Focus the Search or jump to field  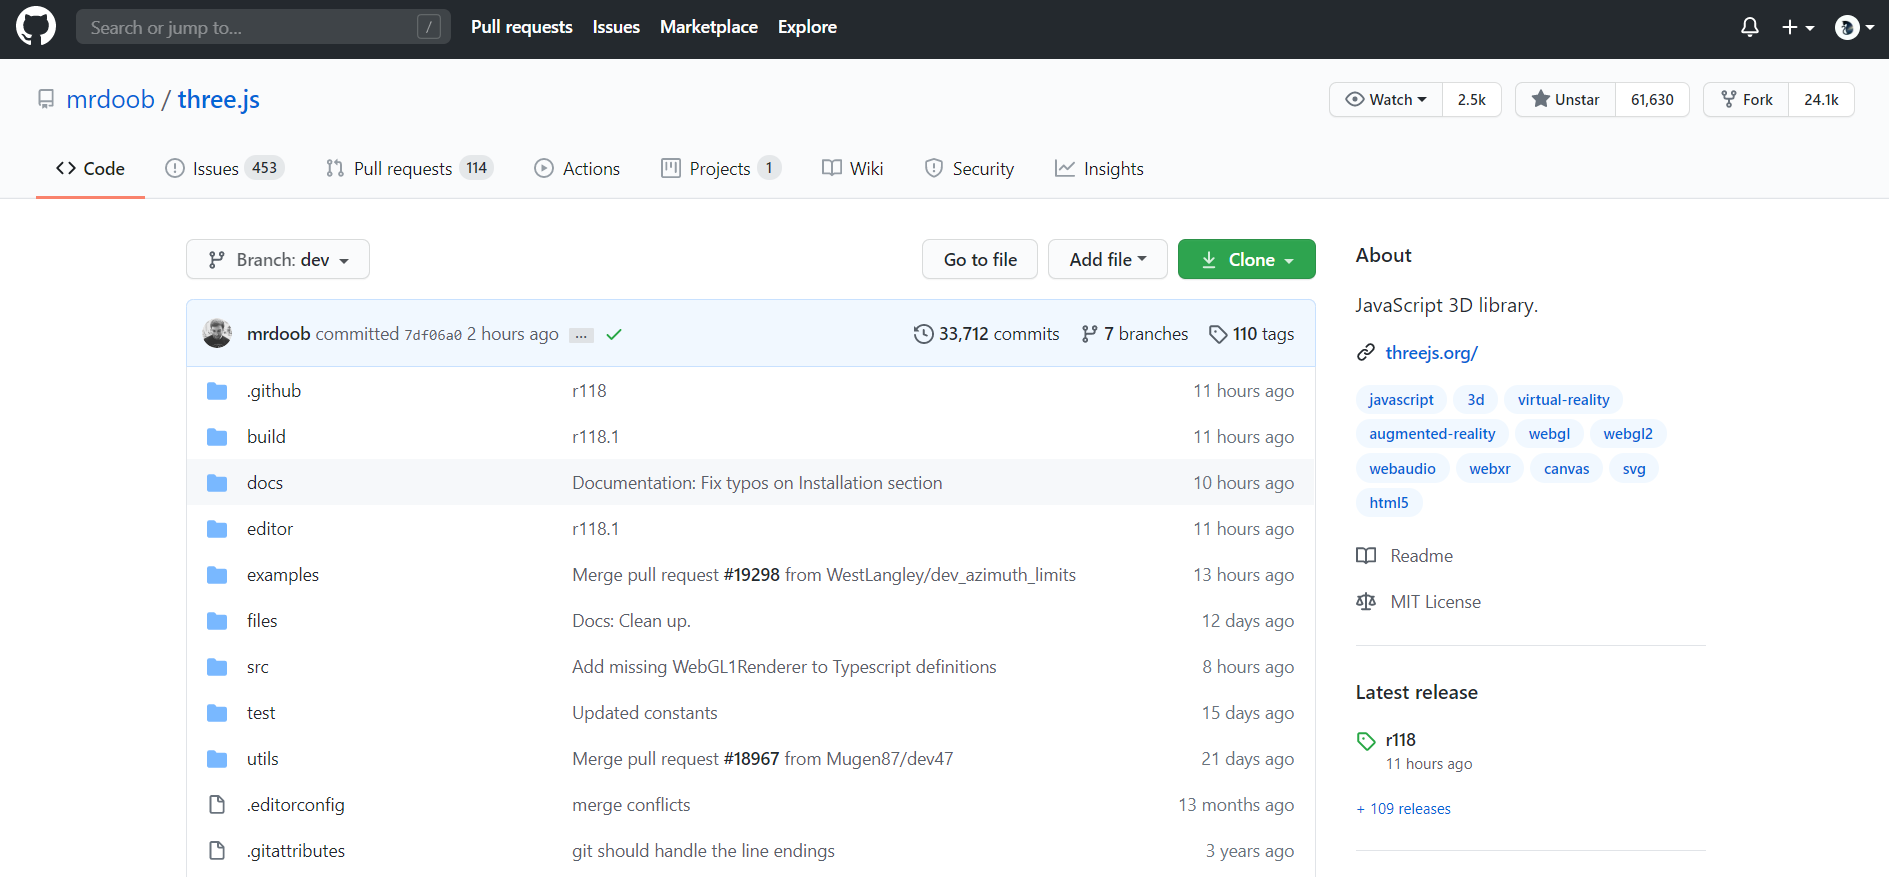point(263,27)
